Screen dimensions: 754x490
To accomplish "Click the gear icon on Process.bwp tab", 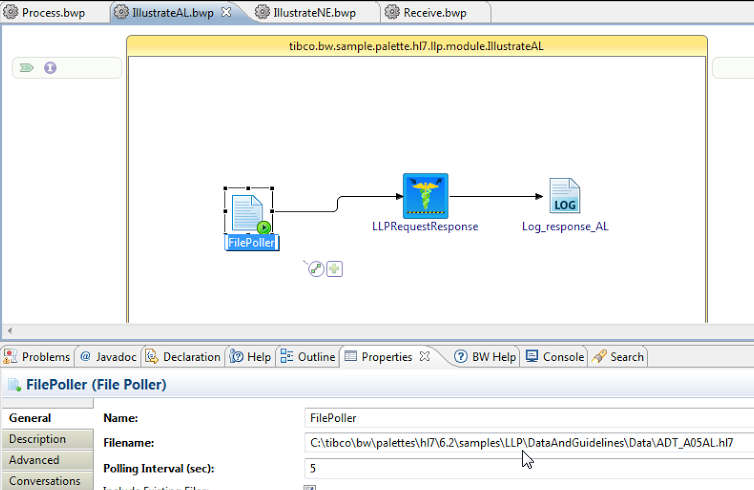I will point(11,12).
